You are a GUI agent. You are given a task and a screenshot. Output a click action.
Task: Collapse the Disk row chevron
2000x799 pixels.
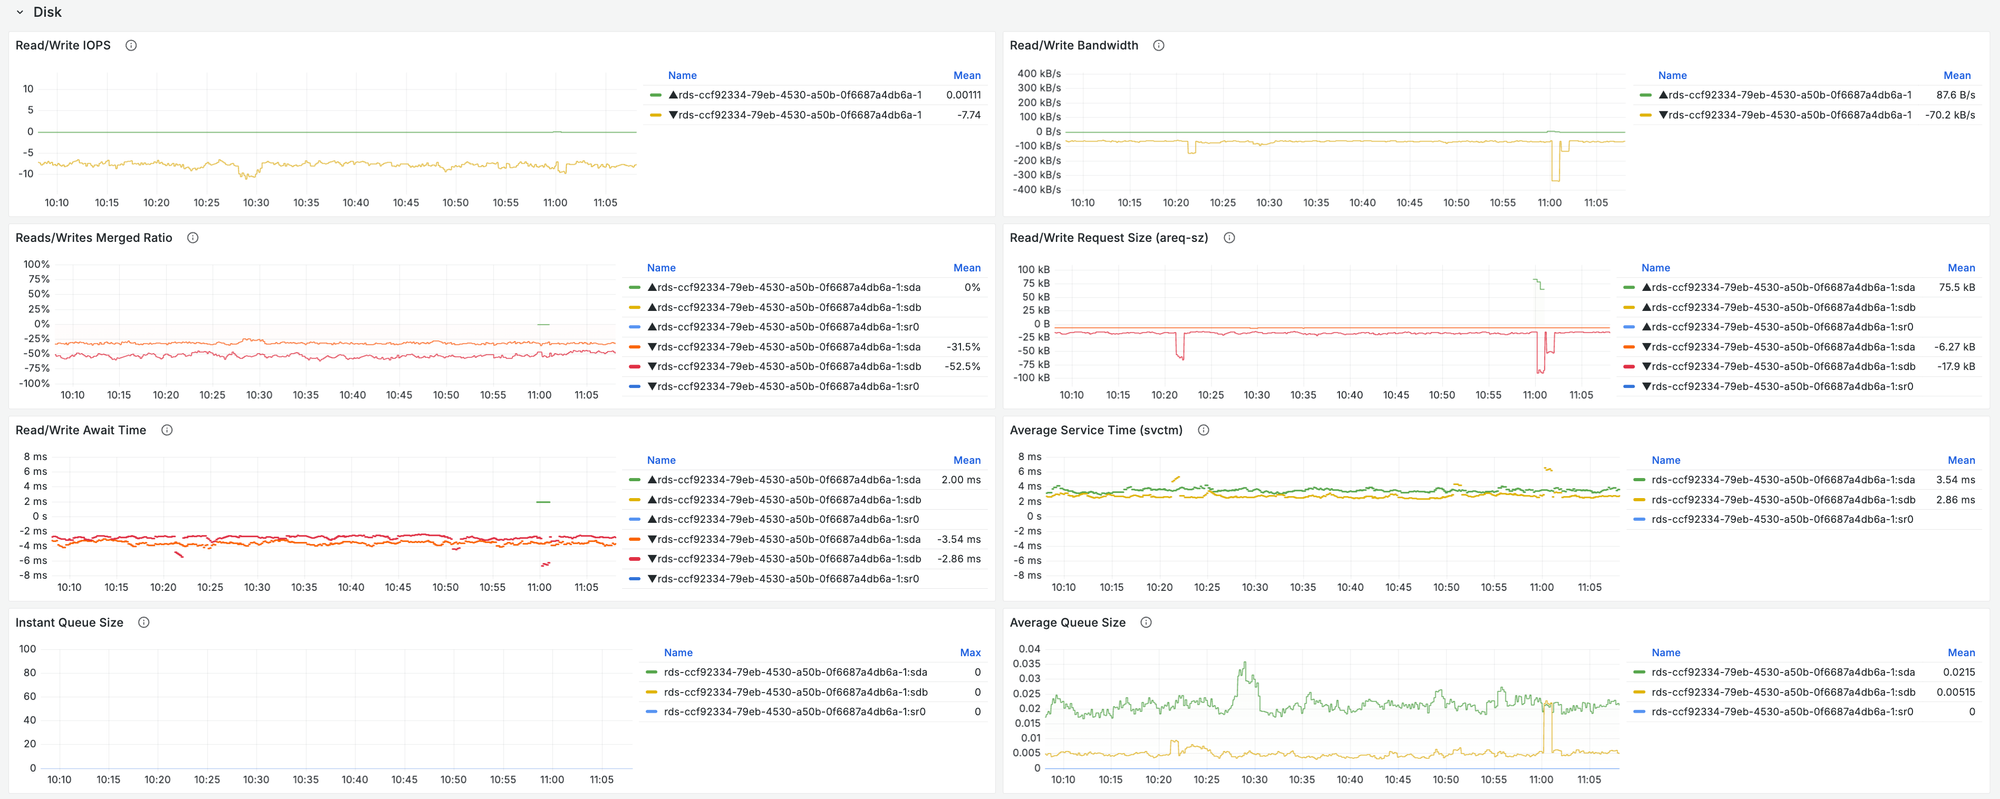coord(20,13)
